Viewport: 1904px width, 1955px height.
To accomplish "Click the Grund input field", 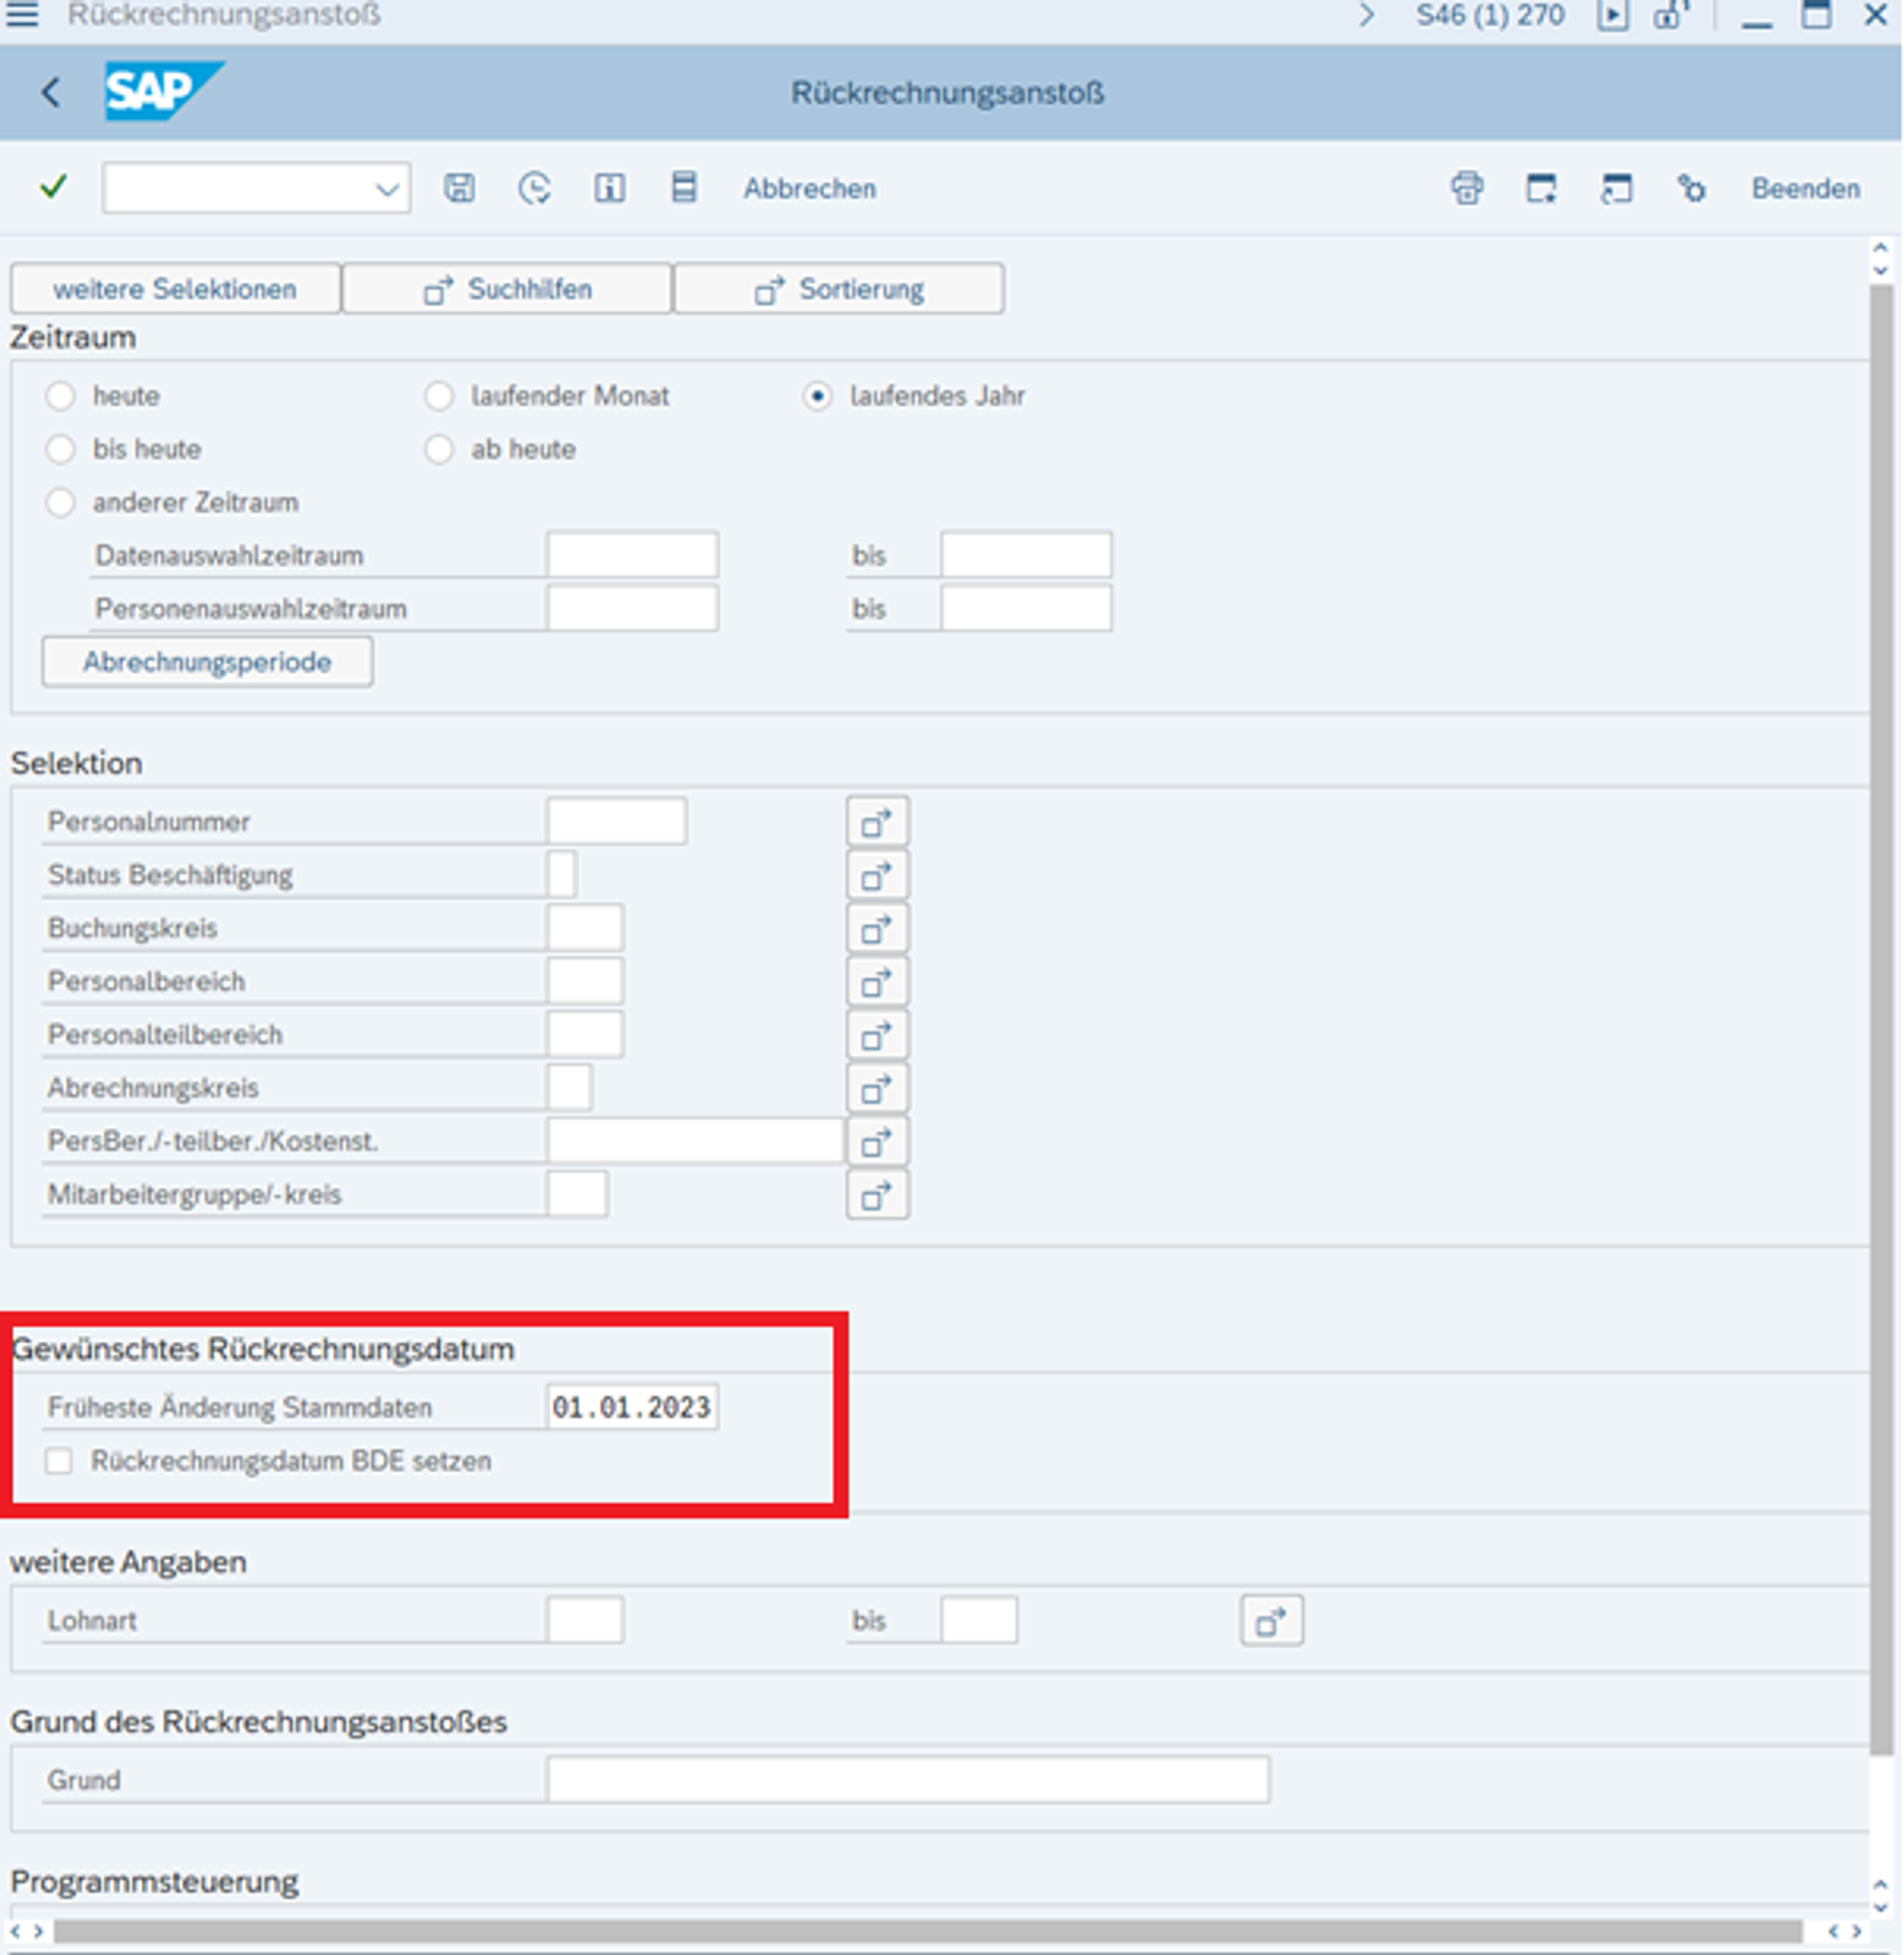I will pos(907,1780).
